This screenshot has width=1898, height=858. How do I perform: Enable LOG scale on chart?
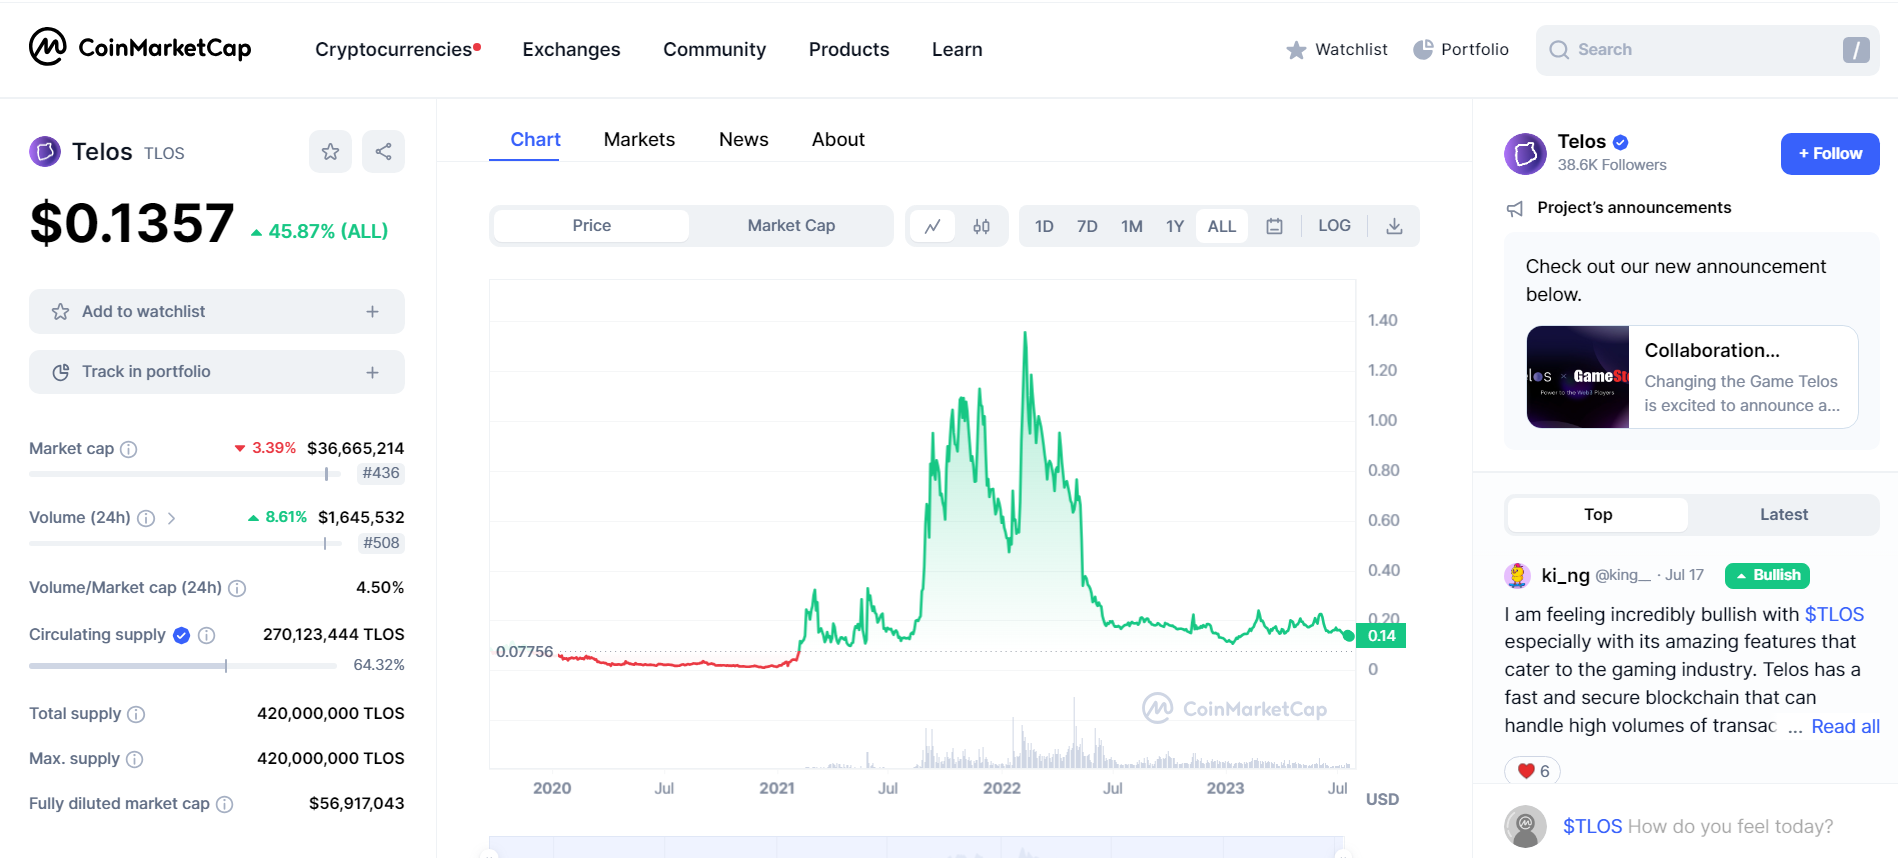pos(1334,226)
